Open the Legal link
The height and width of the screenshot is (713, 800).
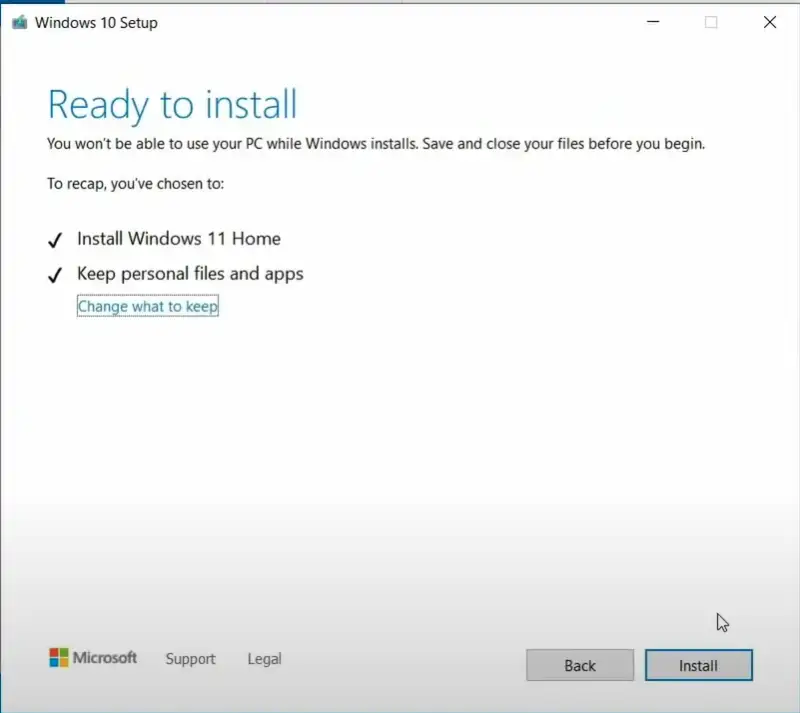click(x=264, y=658)
